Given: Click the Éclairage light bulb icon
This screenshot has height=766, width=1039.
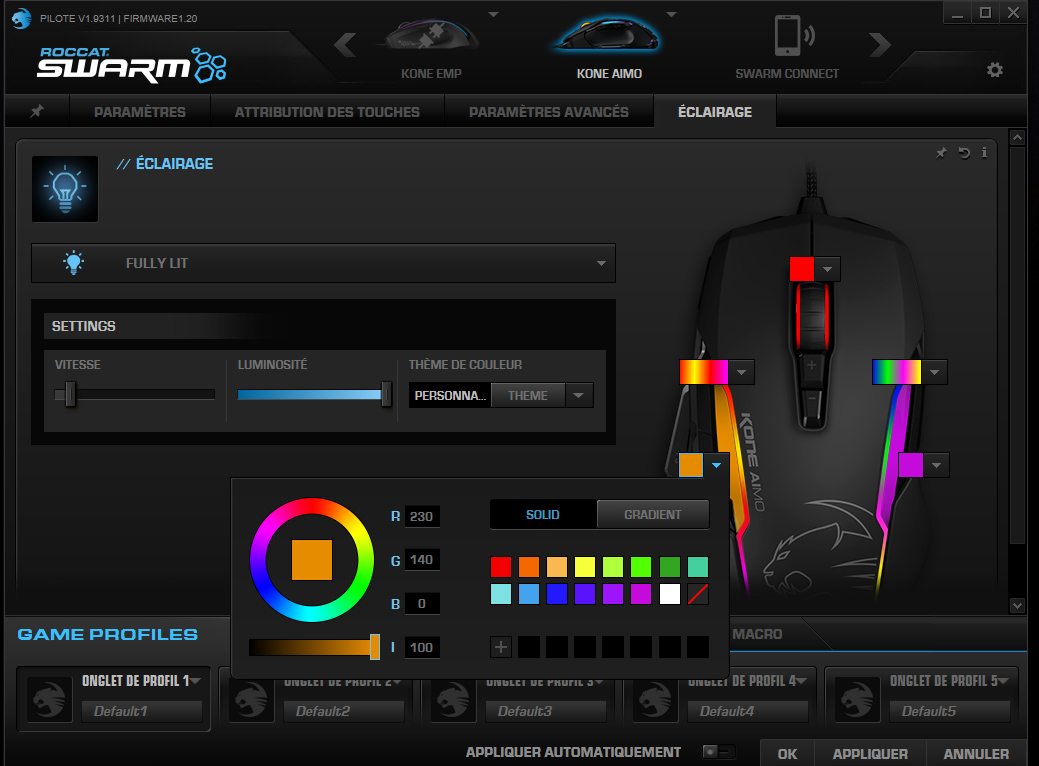Looking at the screenshot, I should click(x=65, y=189).
